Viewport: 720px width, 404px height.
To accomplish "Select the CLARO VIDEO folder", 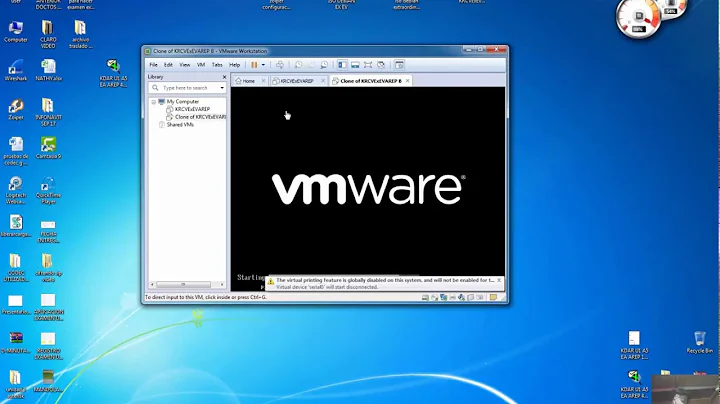I will [48, 34].
